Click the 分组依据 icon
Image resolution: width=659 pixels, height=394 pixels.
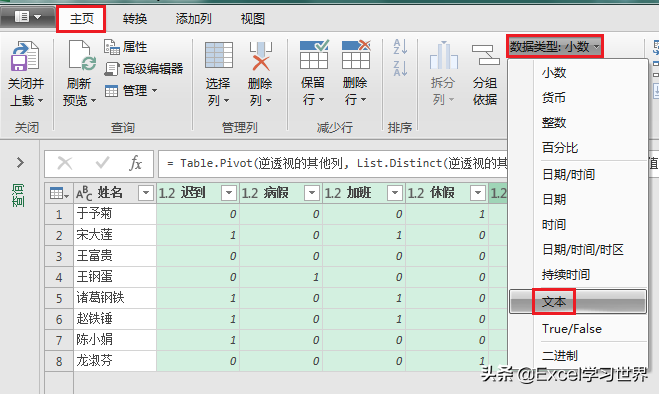(485, 55)
